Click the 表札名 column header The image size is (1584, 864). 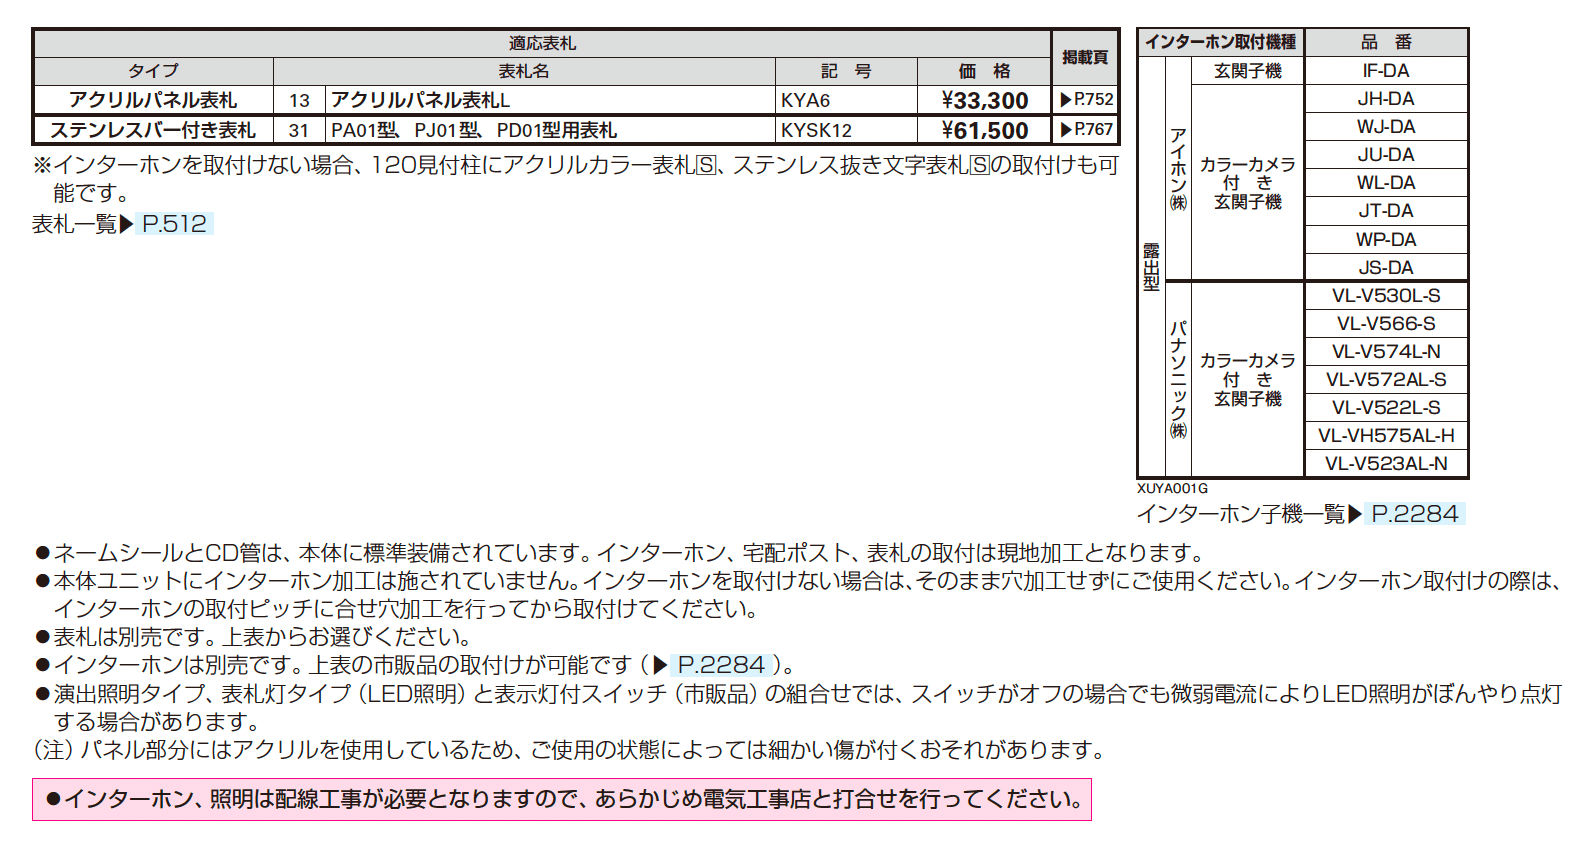[524, 71]
